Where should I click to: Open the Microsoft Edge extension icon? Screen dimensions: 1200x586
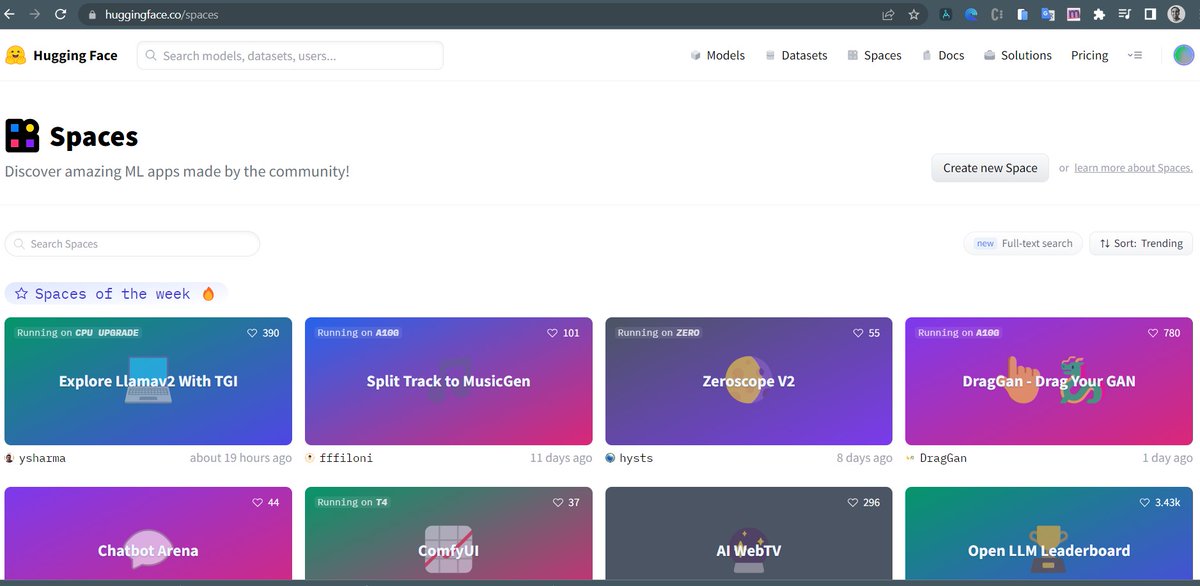(970, 15)
